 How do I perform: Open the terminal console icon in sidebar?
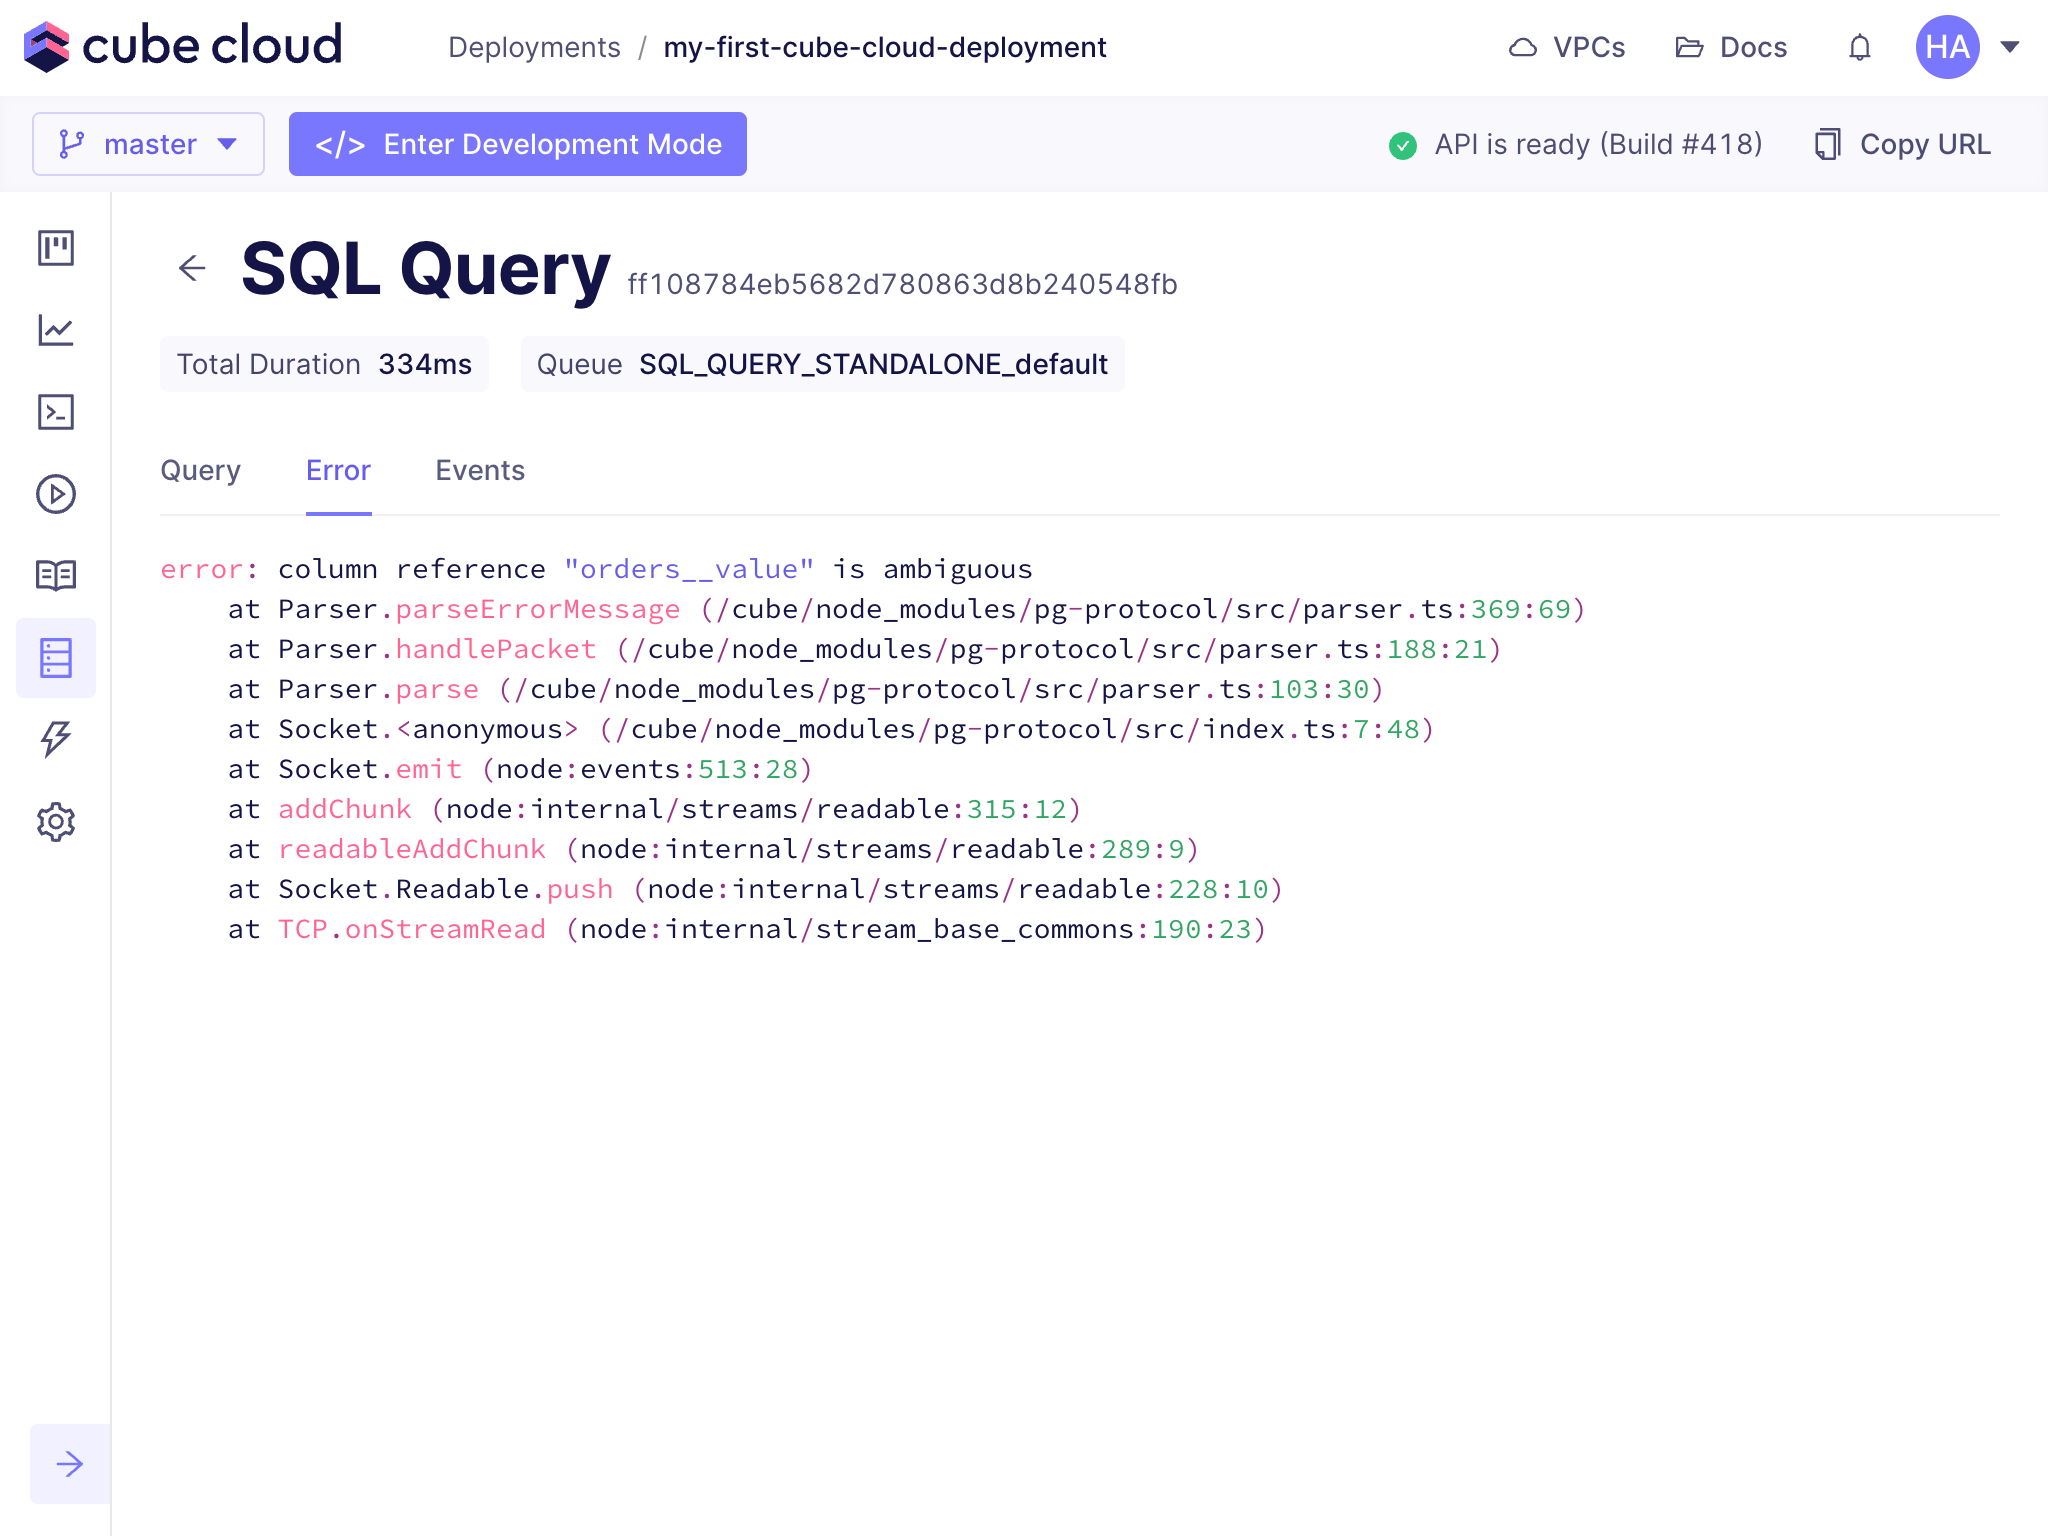(56, 412)
